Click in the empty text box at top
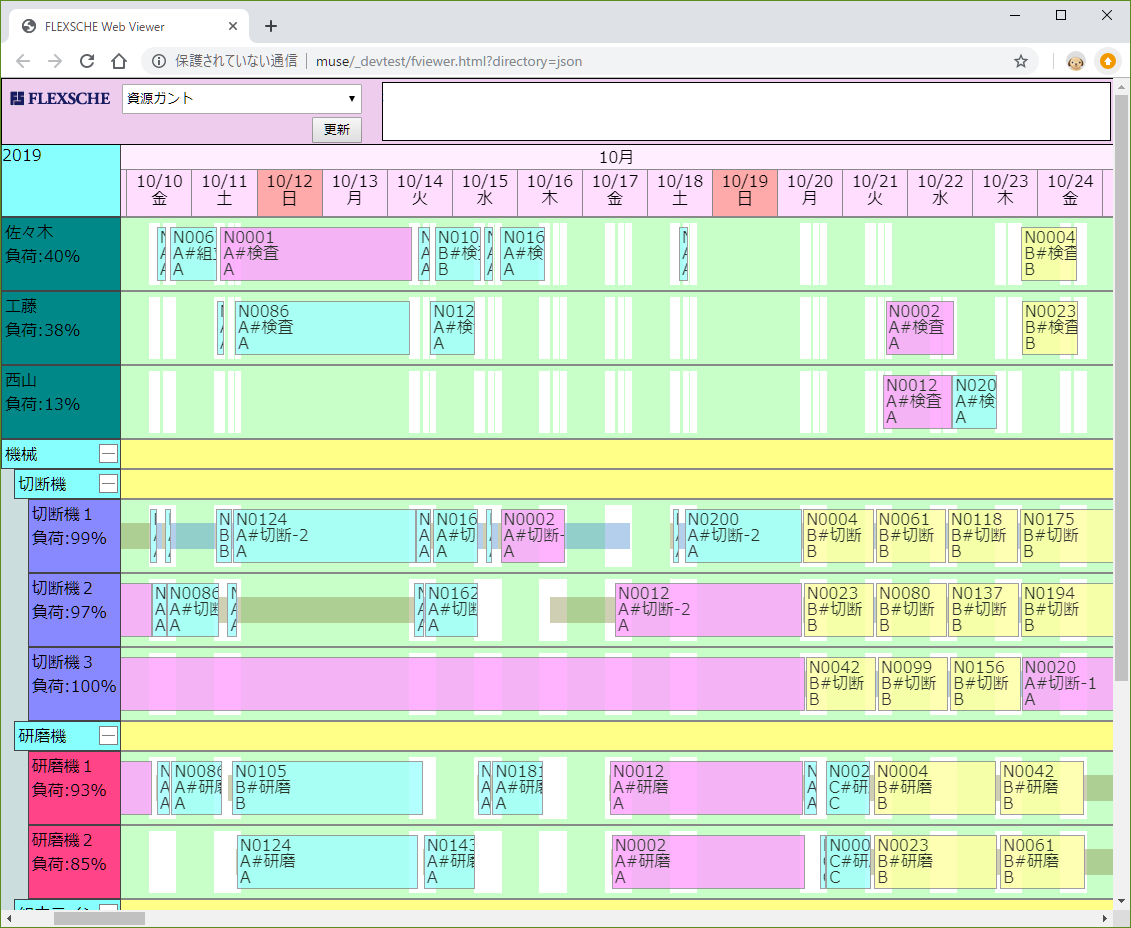 click(x=746, y=111)
